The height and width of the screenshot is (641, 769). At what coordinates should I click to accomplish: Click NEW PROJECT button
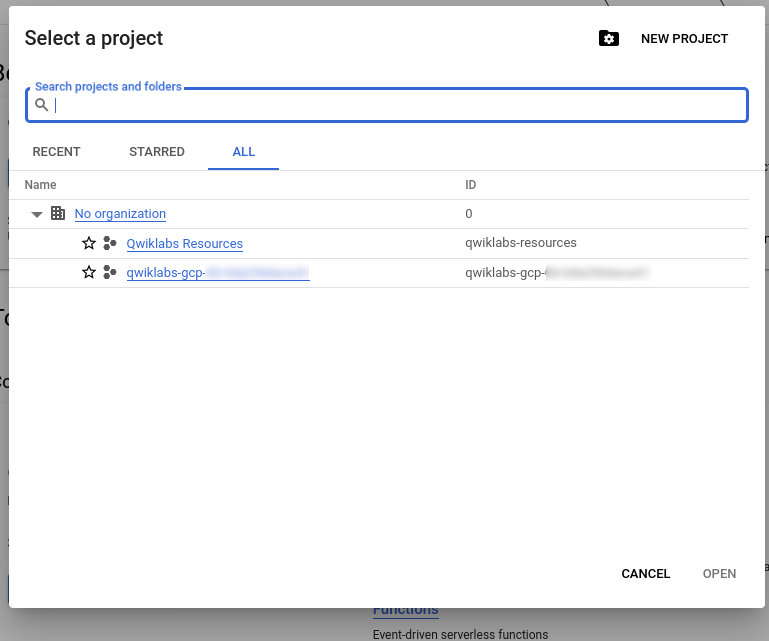click(684, 39)
